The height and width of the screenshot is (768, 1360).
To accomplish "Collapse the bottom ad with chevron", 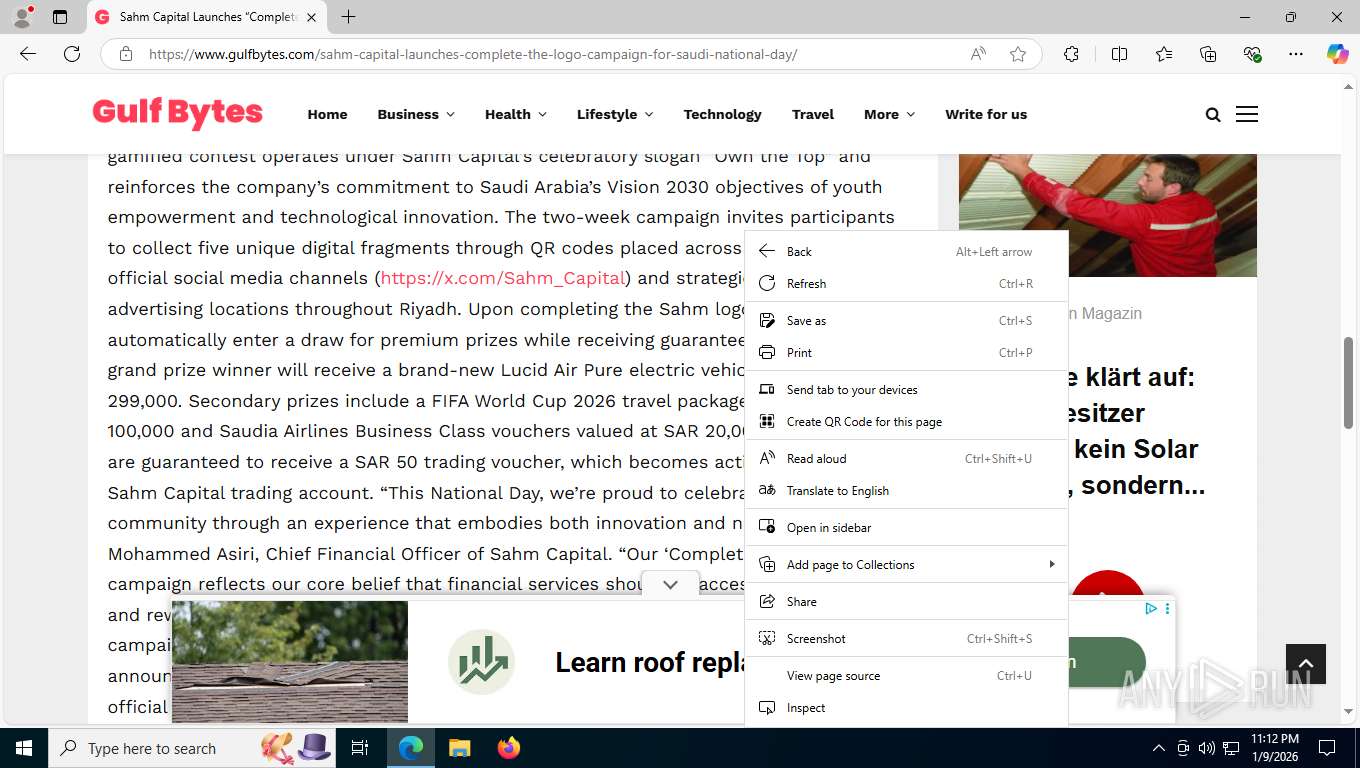I will (x=670, y=585).
